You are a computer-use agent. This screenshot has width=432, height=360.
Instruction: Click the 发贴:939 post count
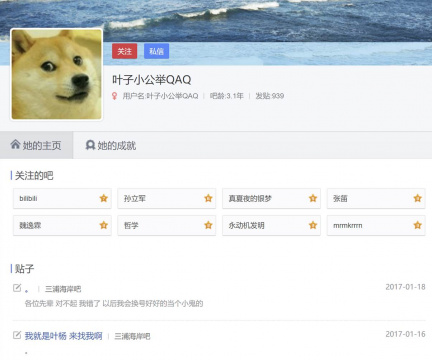coord(270,96)
